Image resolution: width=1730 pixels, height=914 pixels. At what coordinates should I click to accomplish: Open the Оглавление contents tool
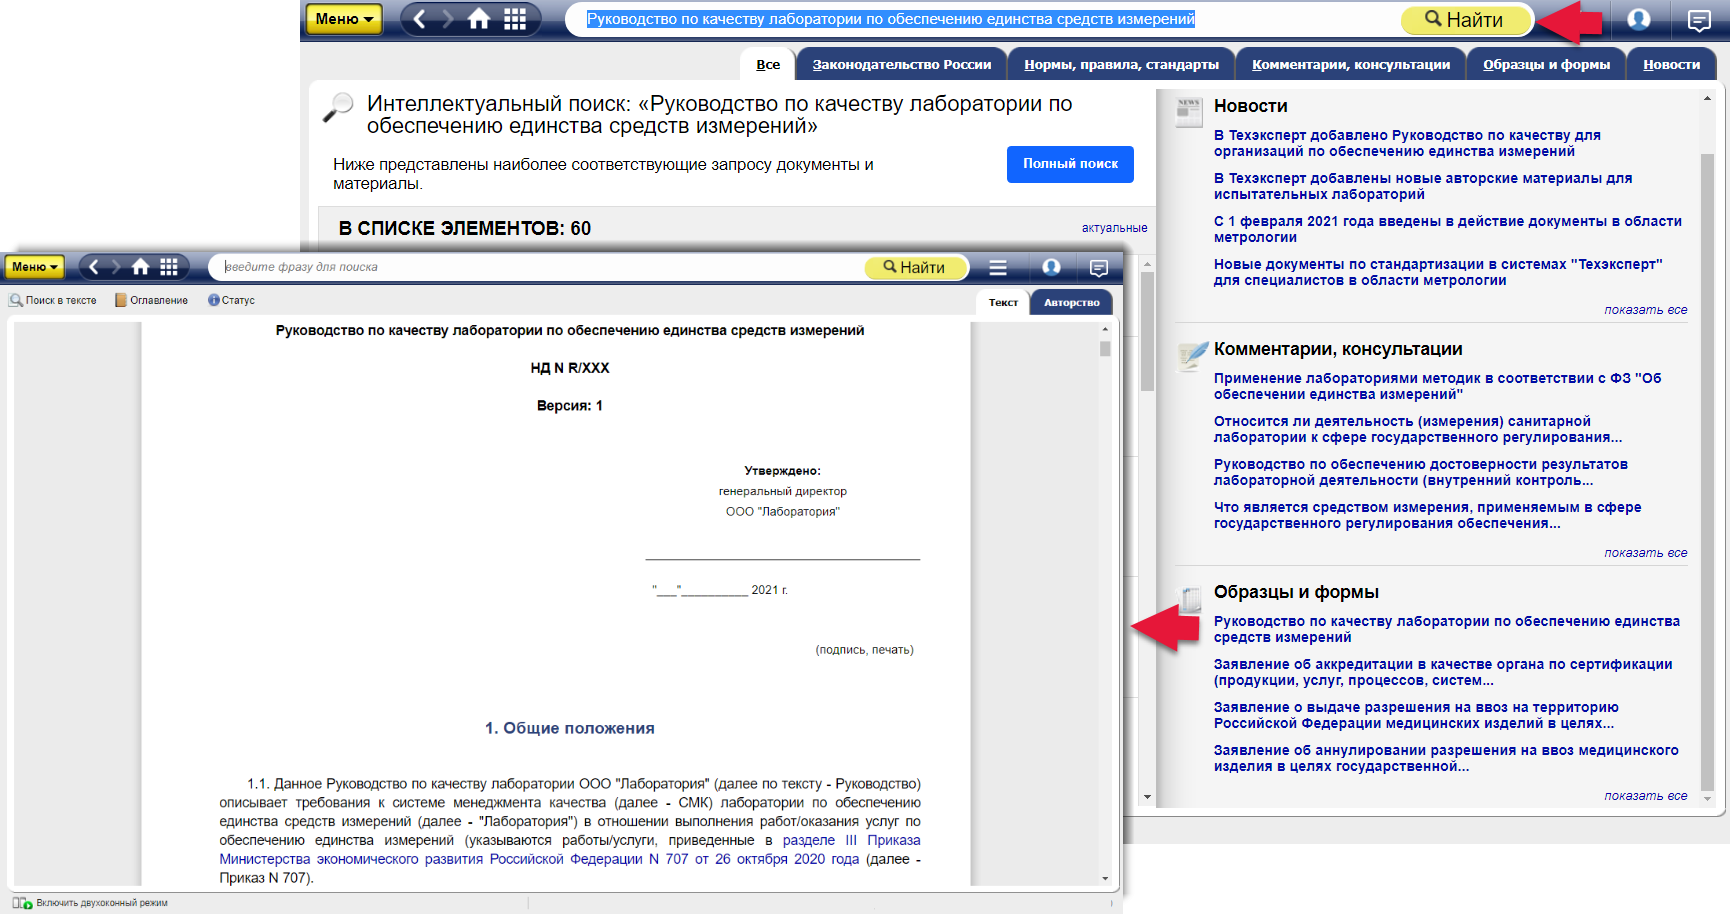(x=151, y=300)
